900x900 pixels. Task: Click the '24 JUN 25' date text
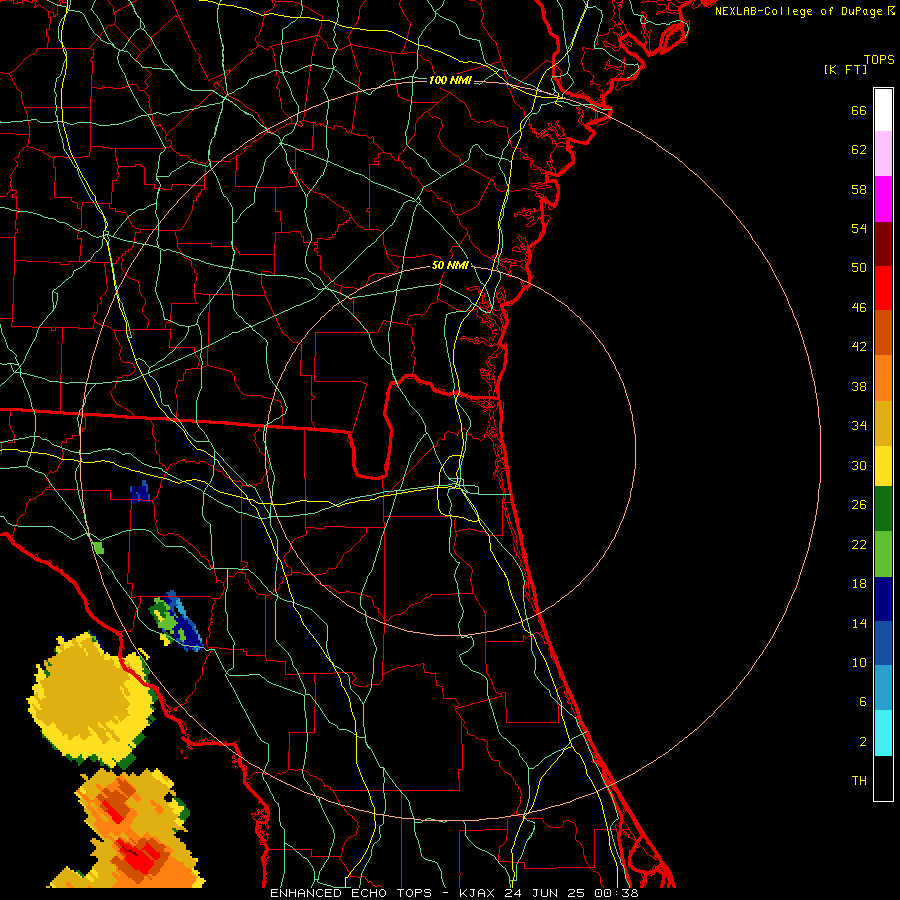coord(543,893)
